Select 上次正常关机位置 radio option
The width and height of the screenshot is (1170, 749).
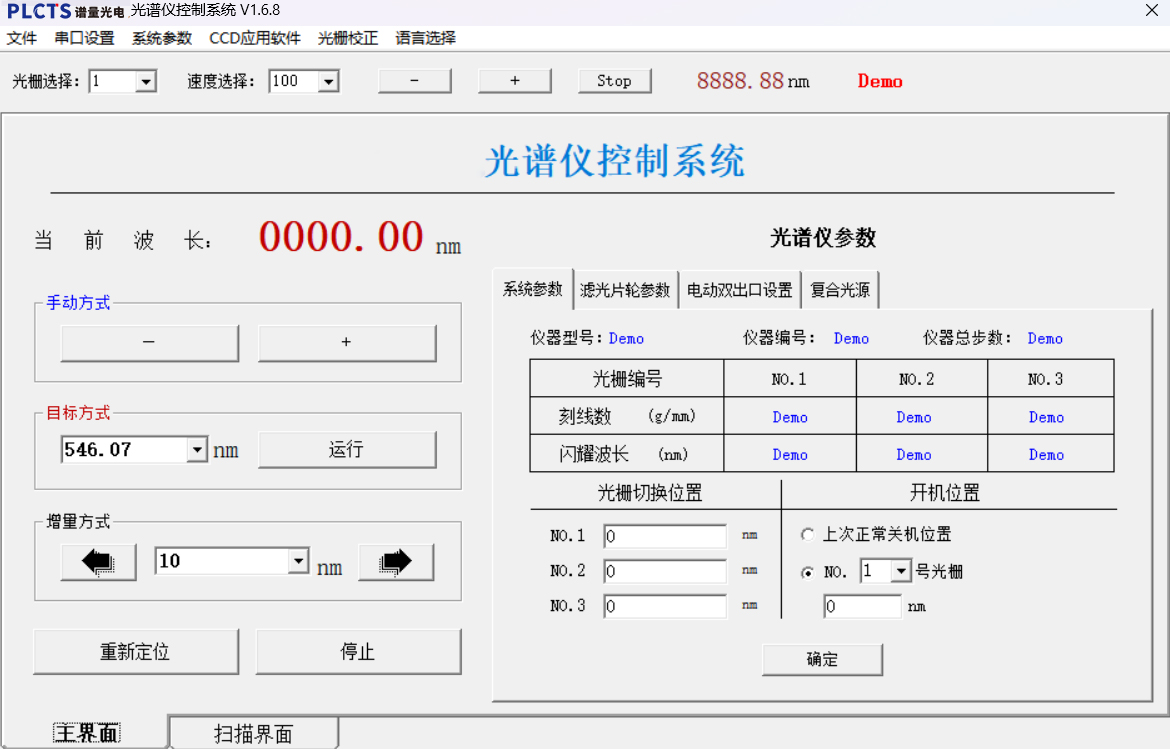pyautogui.click(x=808, y=535)
